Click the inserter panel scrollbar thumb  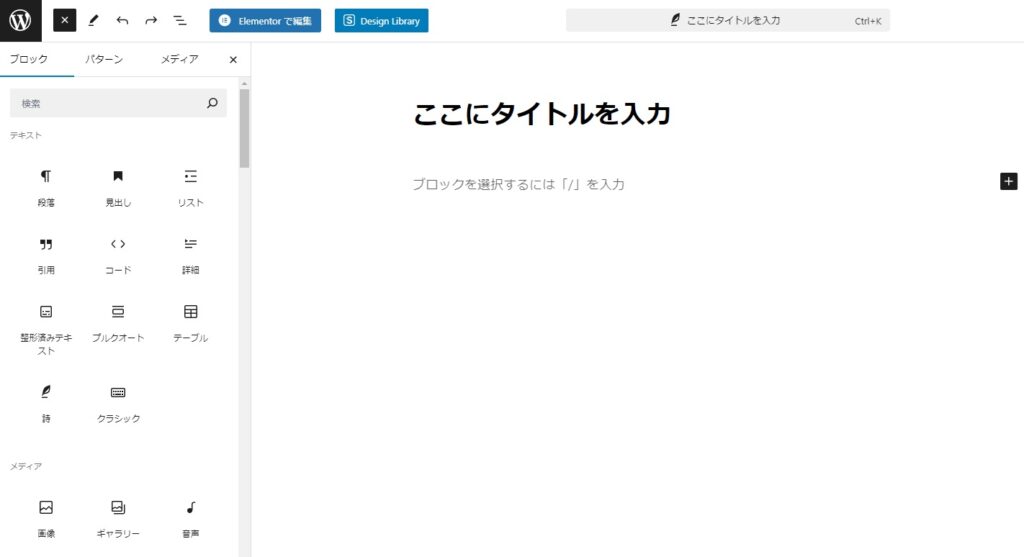(244, 130)
